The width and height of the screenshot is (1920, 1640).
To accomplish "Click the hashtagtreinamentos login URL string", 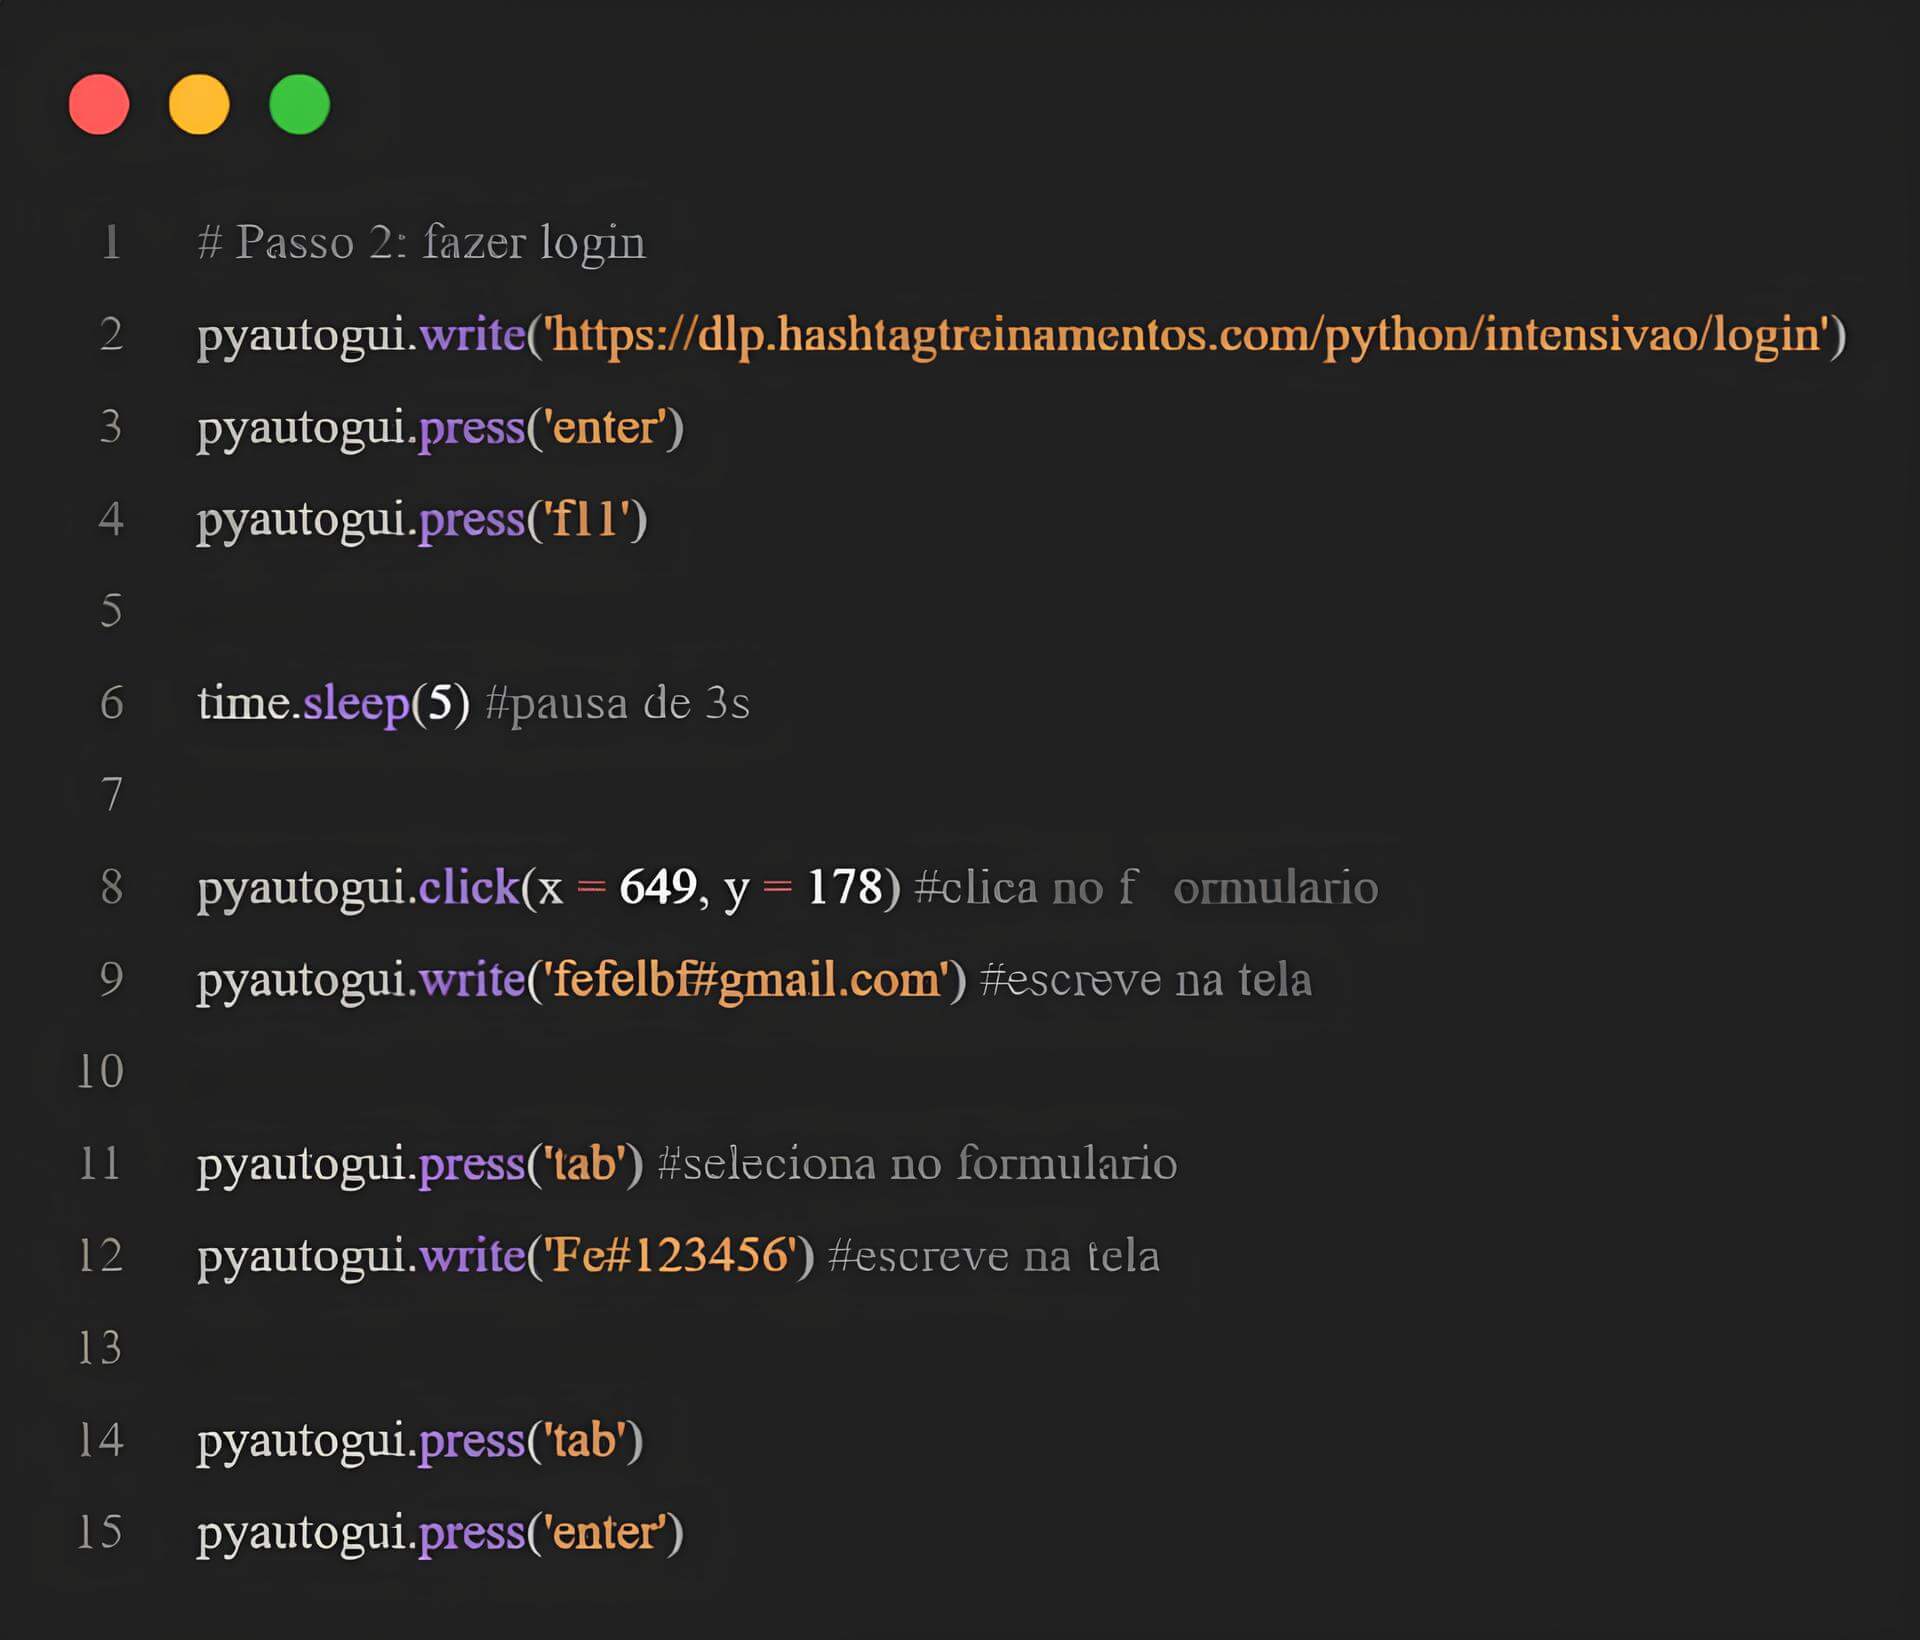I will click(1186, 334).
